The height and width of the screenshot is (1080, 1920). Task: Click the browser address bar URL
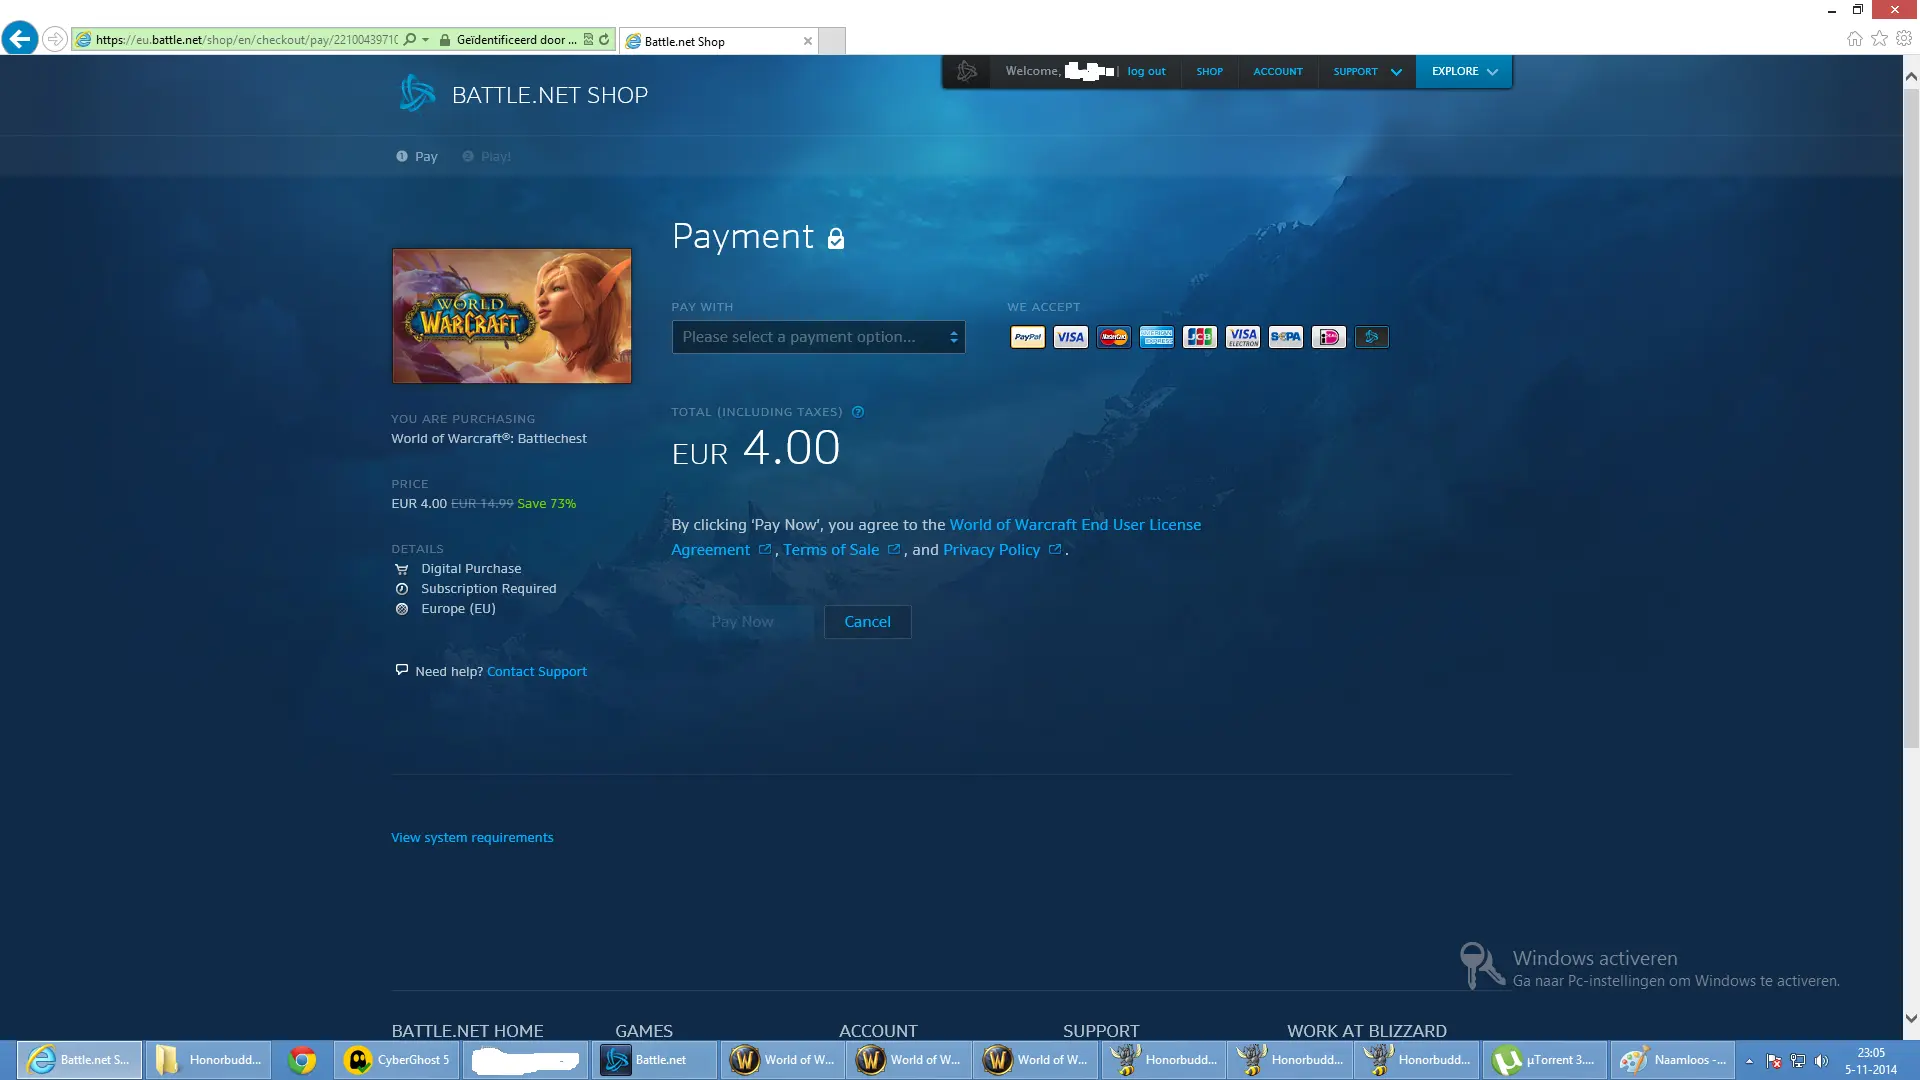(x=246, y=40)
